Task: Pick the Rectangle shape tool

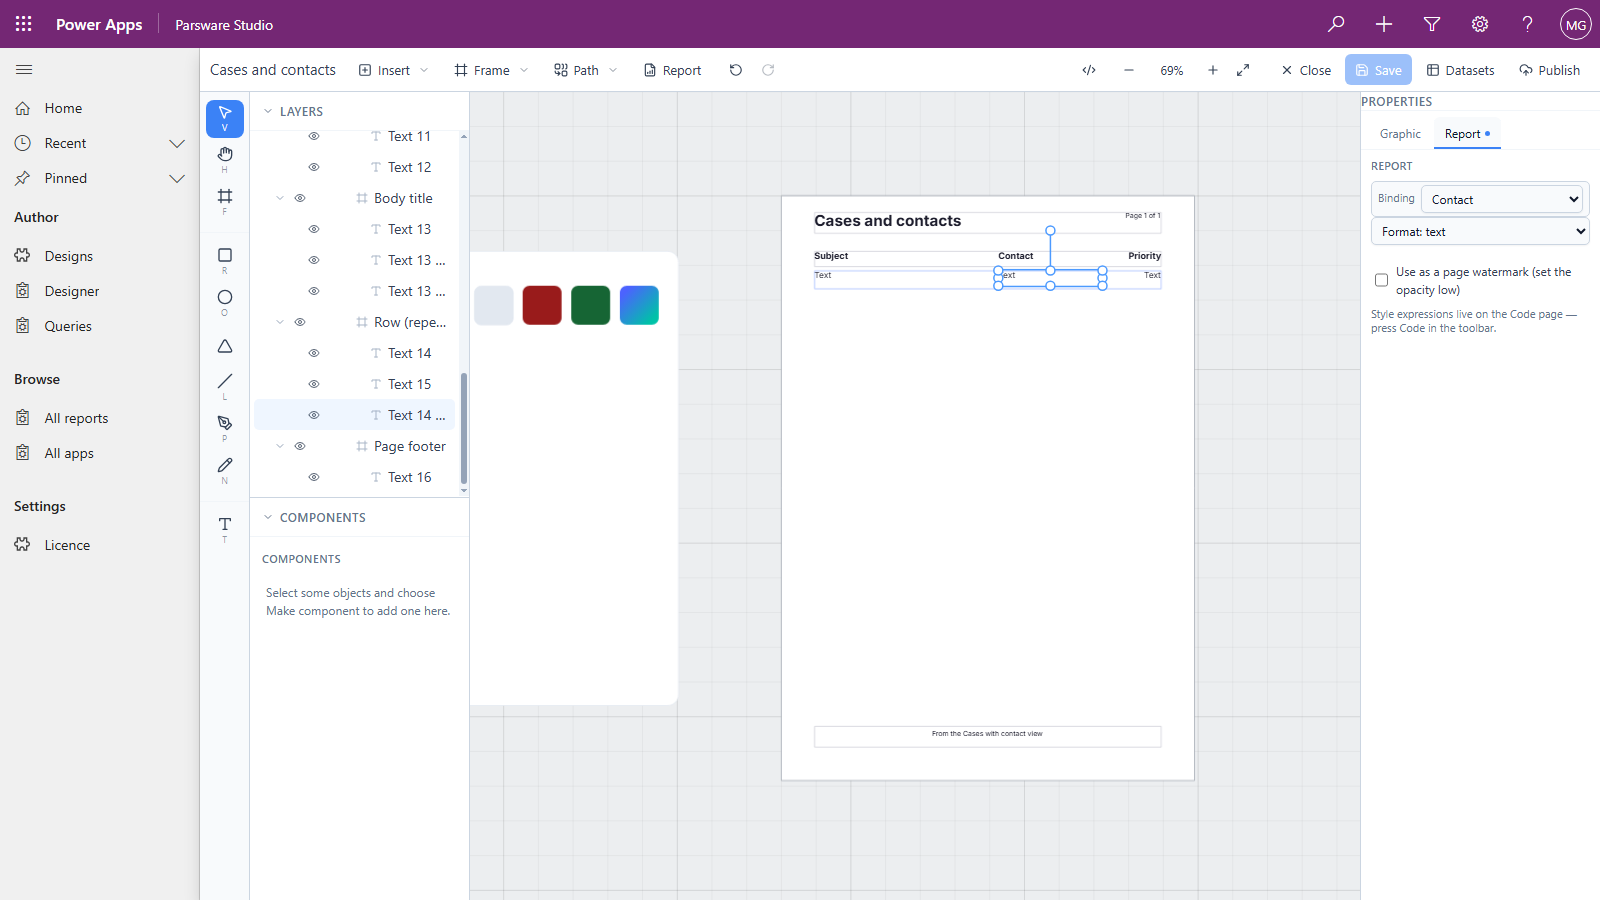Action: coord(225,260)
